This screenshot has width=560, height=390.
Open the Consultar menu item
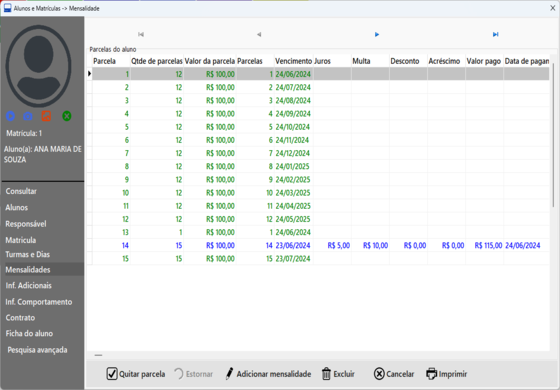[x=21, y=191]
